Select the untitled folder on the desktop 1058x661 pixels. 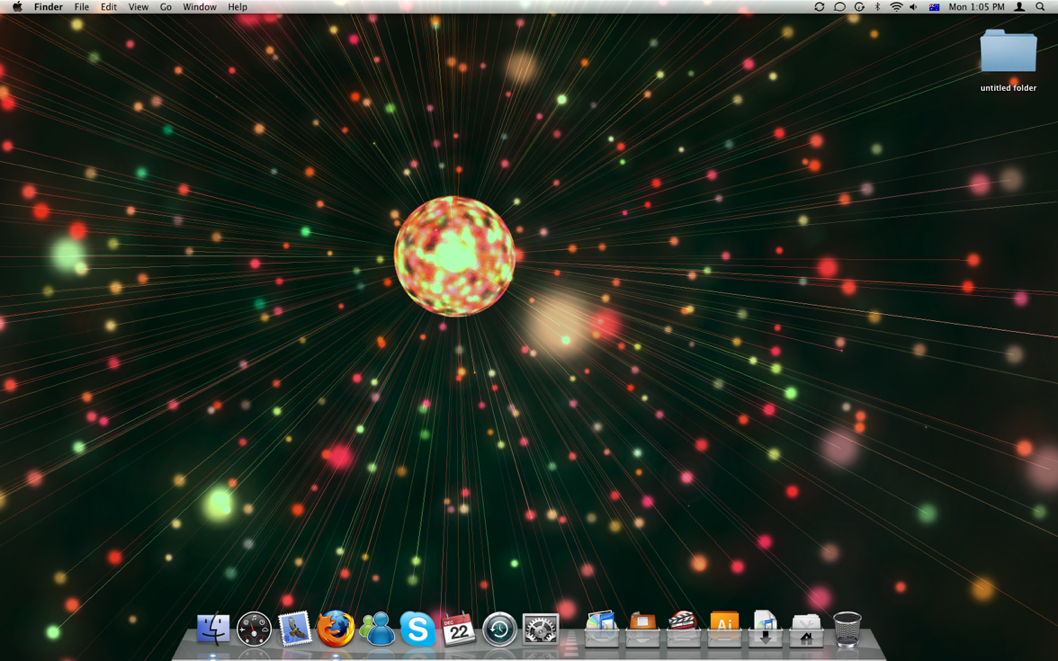point(1008,51)
